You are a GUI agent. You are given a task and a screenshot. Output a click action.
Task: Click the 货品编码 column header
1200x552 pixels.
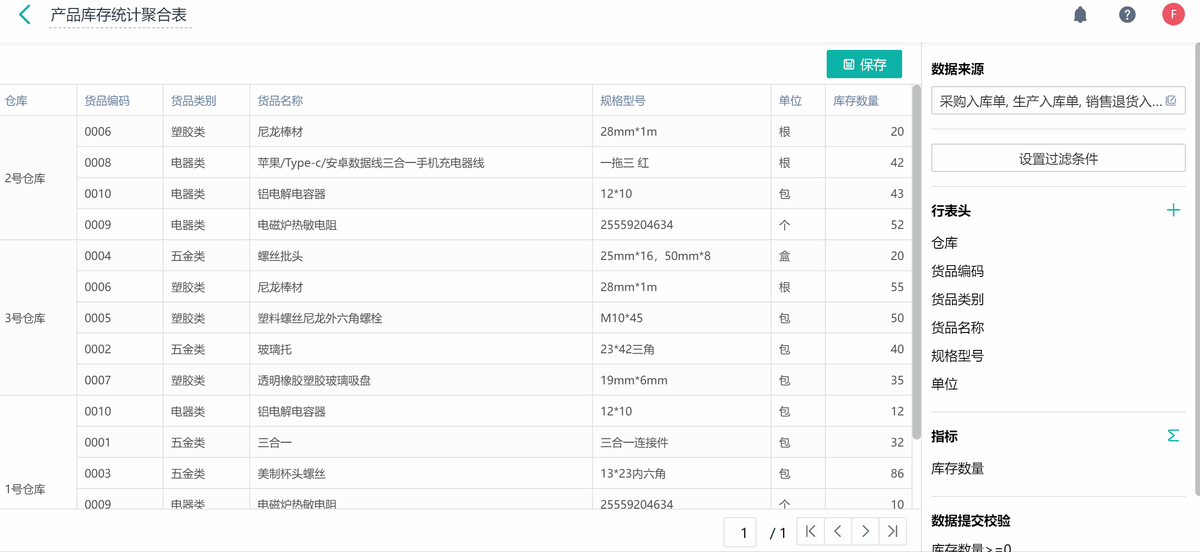120,101
